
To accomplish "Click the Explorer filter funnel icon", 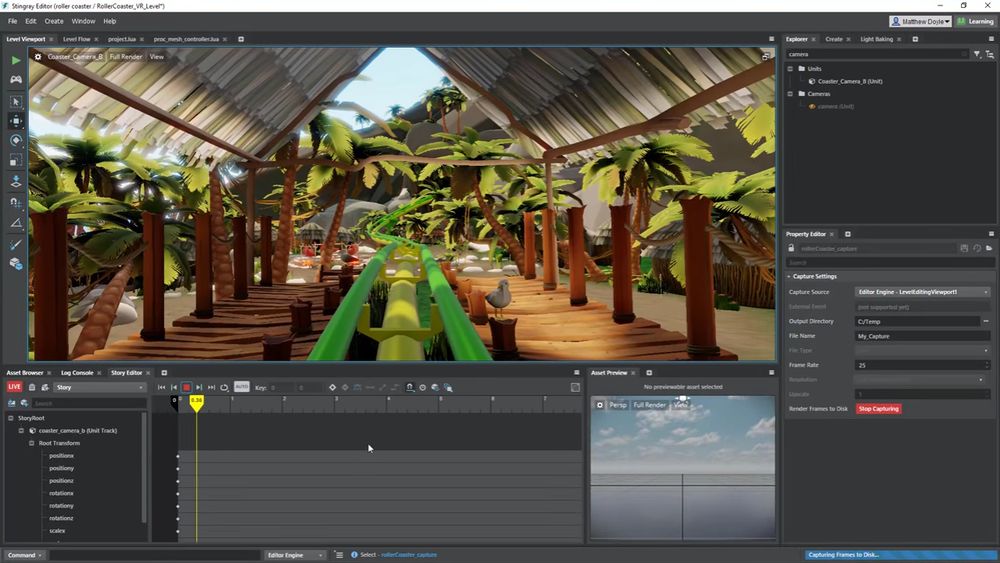I will [x=977, y=54].
